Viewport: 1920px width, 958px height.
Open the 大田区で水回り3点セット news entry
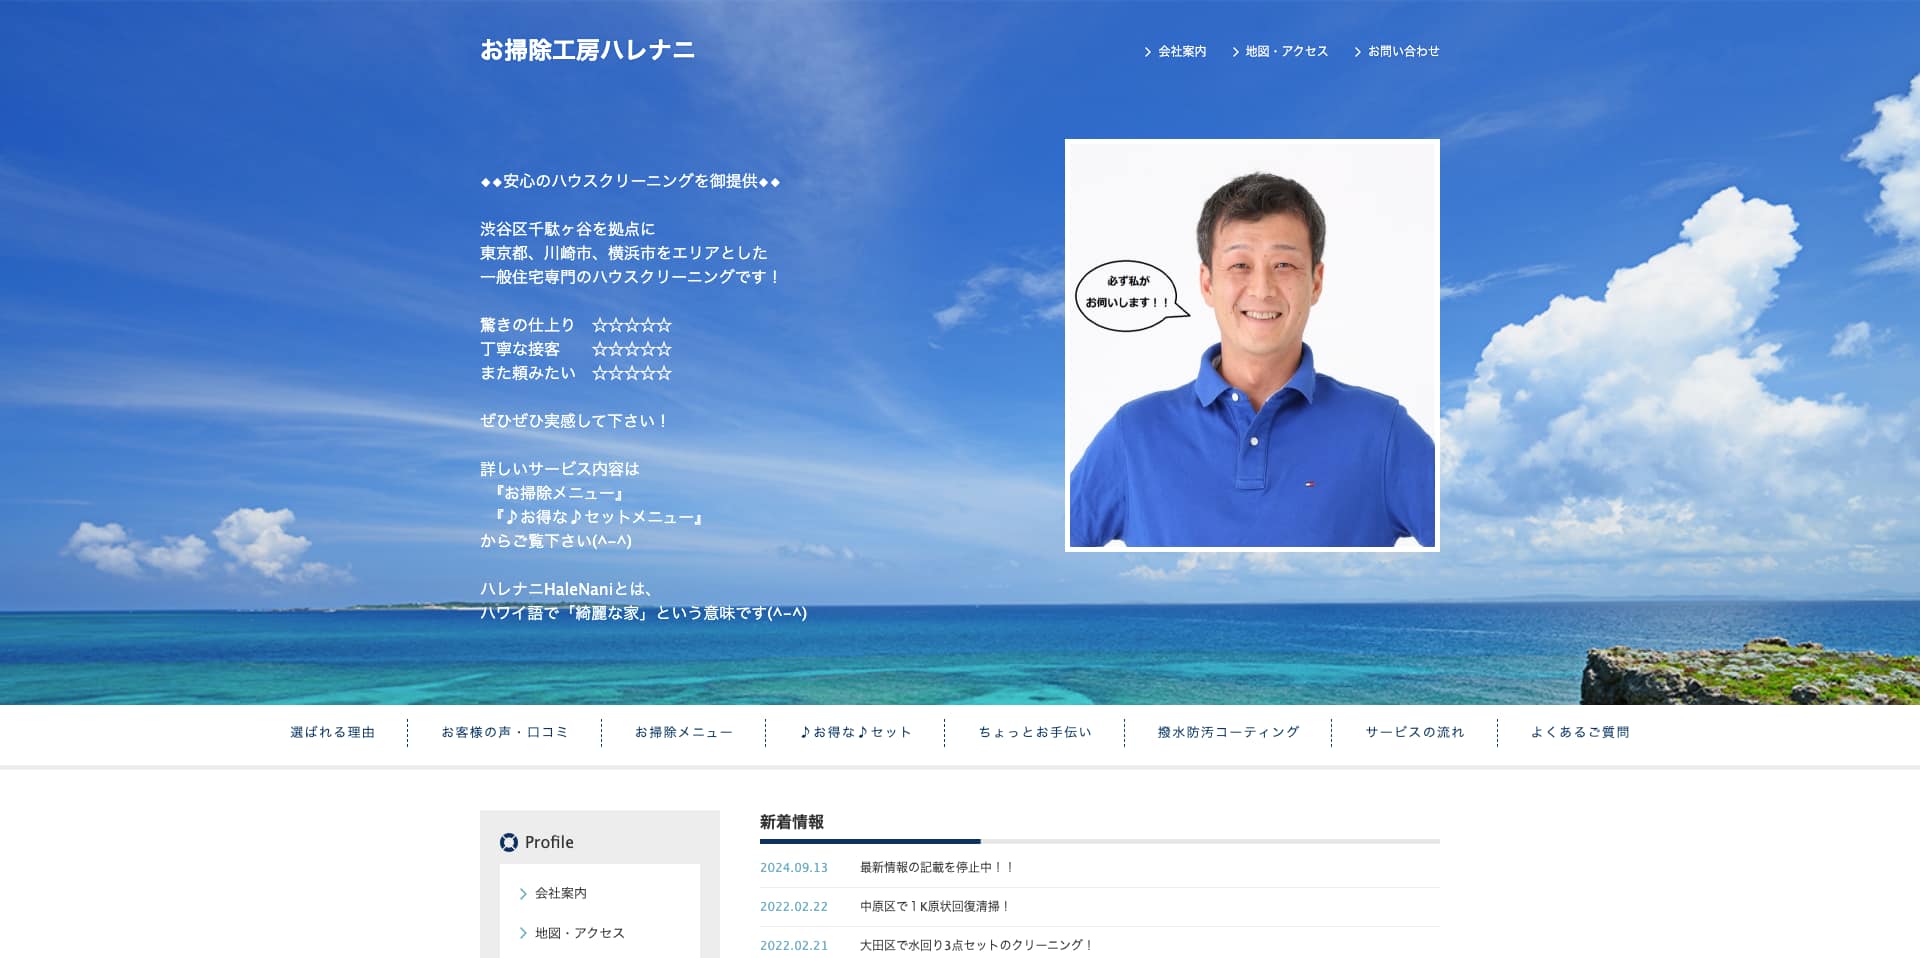pyautogui.click(x=976, y=945)
